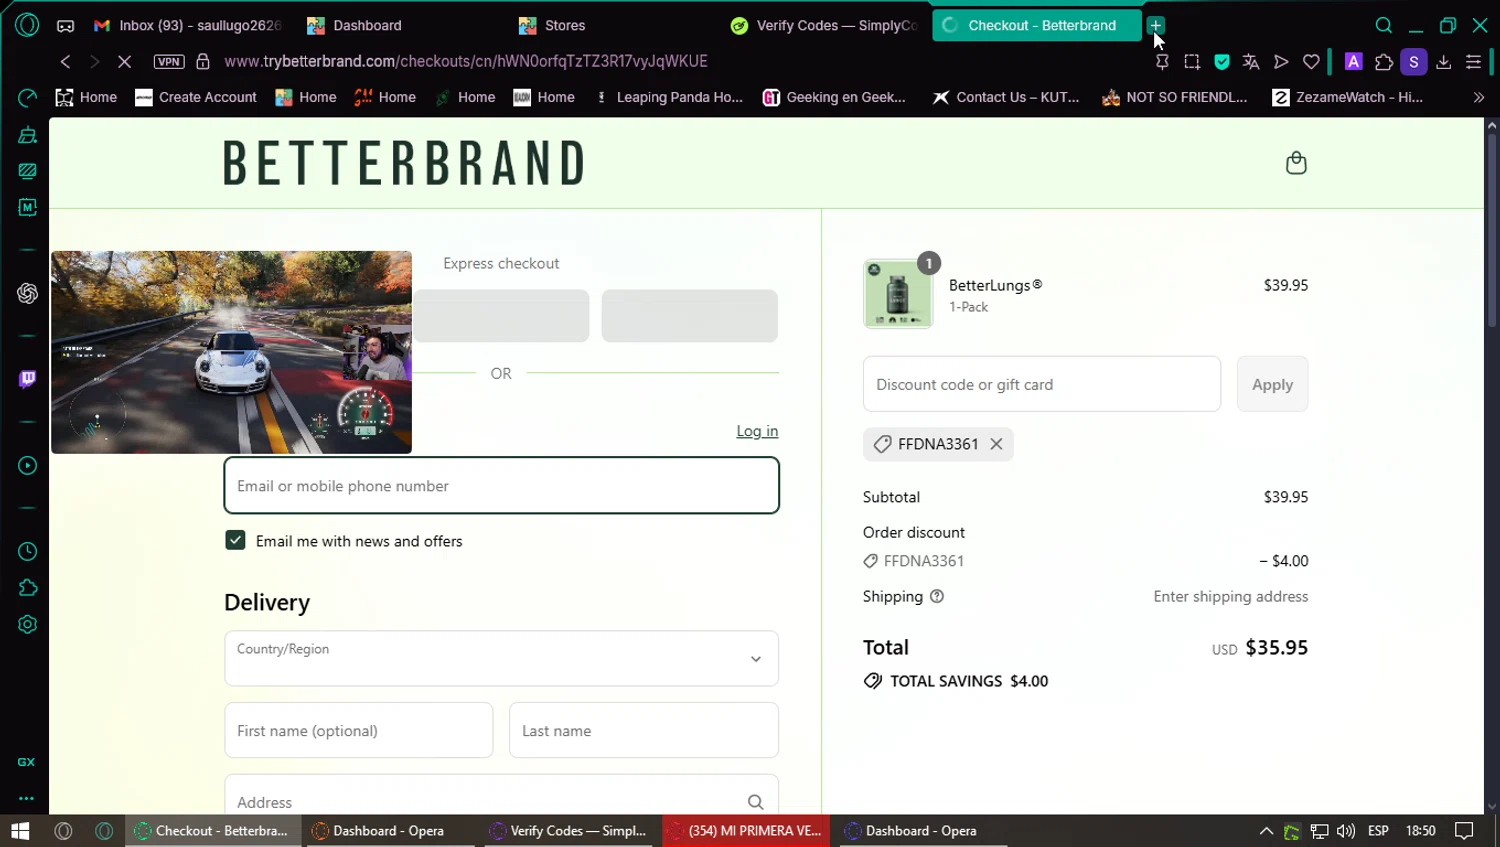This screenshot has width=1500, height=847.
Task: Switch to the Verify Codes SimplyCodes tab
Action: [824, 25]
